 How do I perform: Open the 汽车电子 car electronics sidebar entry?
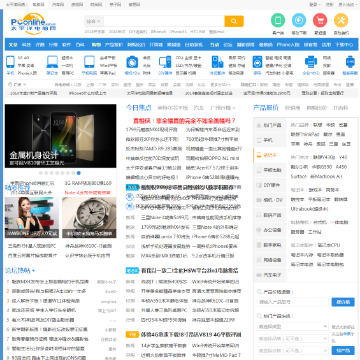(270, 275)
